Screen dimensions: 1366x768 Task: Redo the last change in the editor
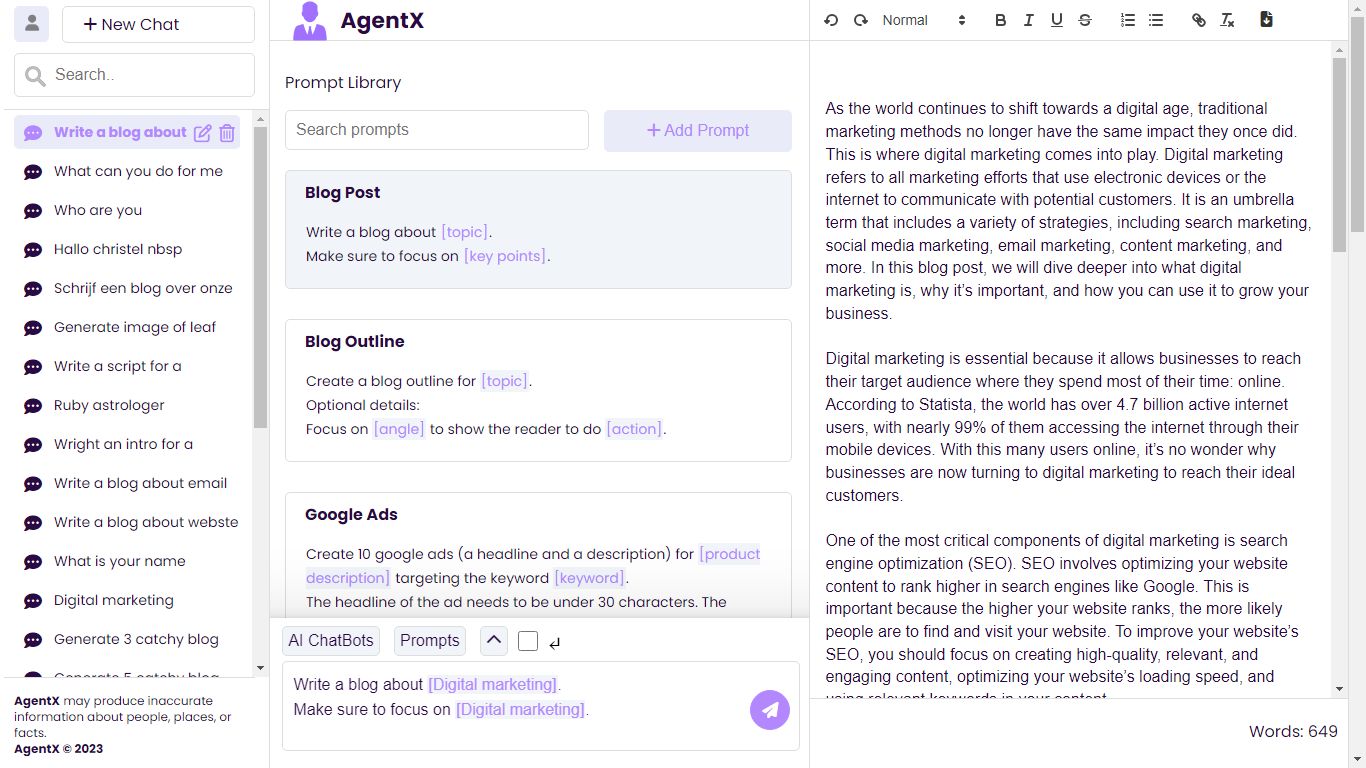point(860,19)
